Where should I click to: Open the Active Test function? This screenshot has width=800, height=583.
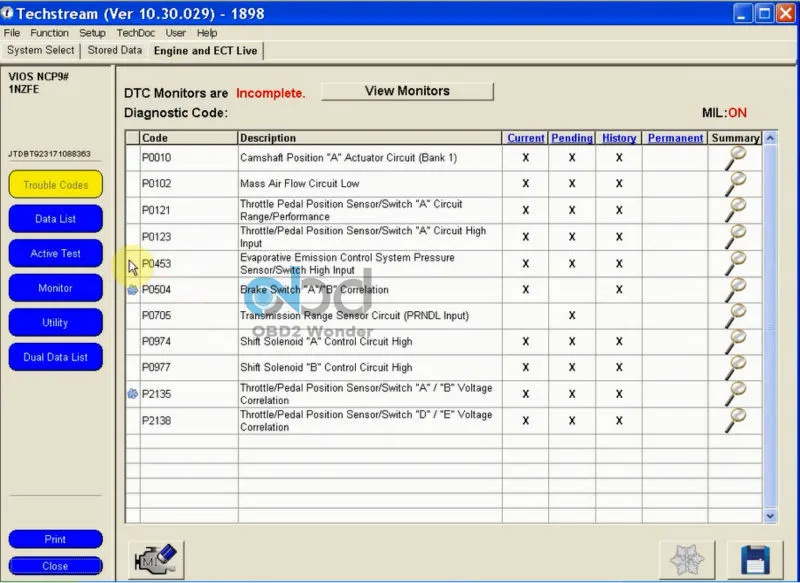[x=56, y=254]
